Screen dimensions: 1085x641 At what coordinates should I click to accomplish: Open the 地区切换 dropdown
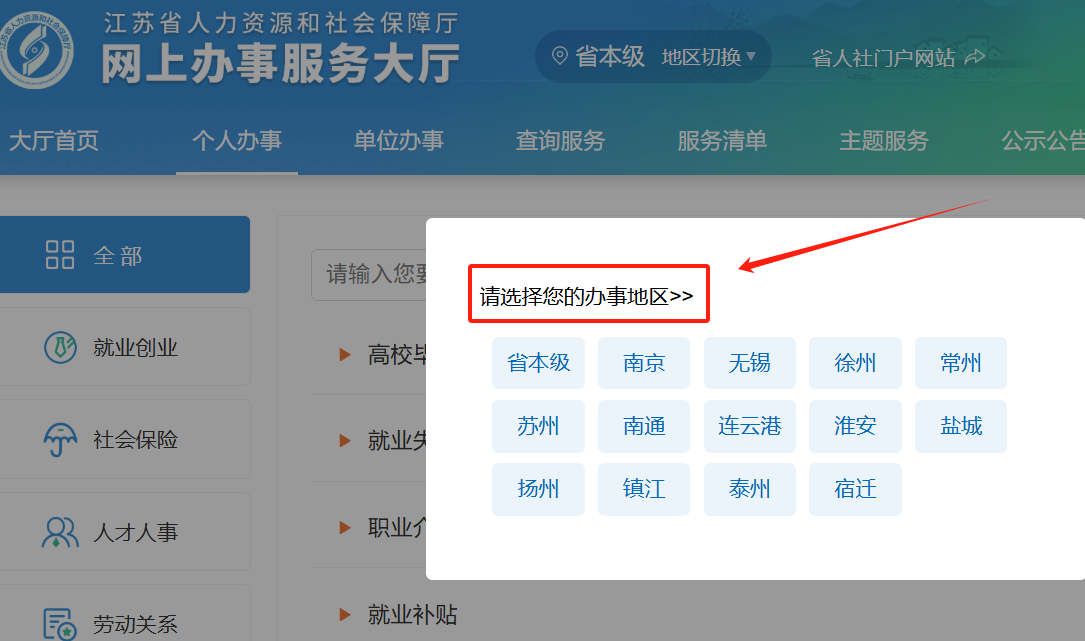(x=708, y=57)
